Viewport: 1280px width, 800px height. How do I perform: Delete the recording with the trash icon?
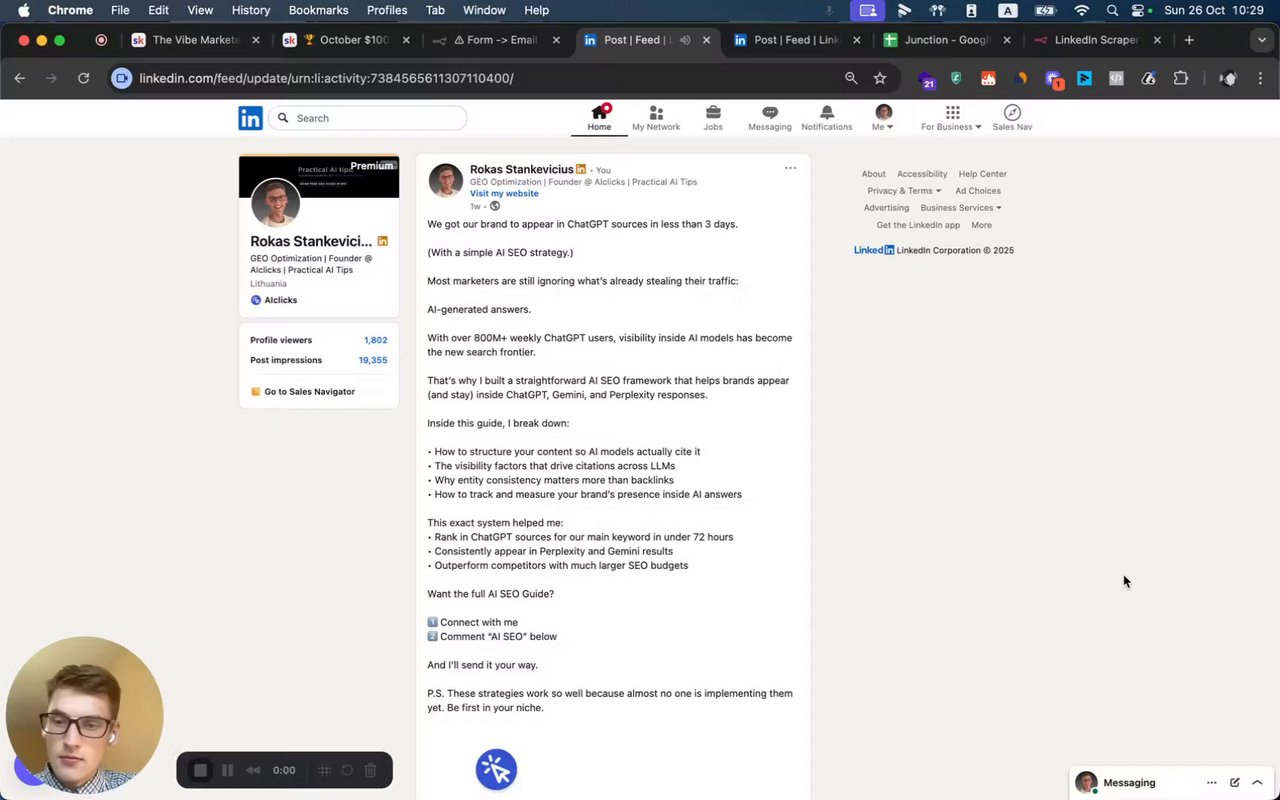[x=370, y=770]
